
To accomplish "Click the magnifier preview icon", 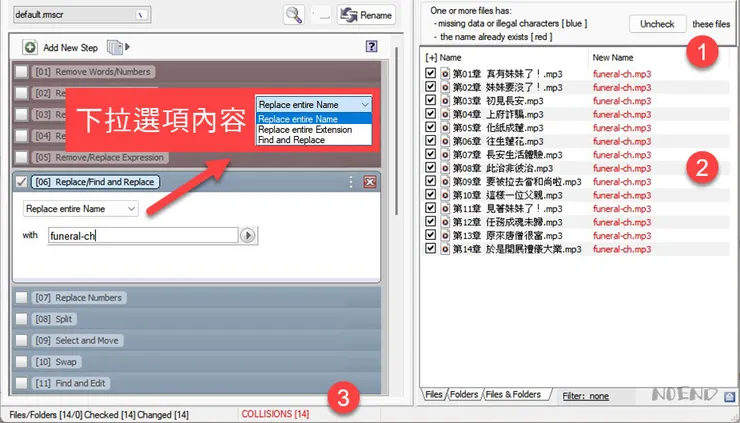I will (294, 15).
